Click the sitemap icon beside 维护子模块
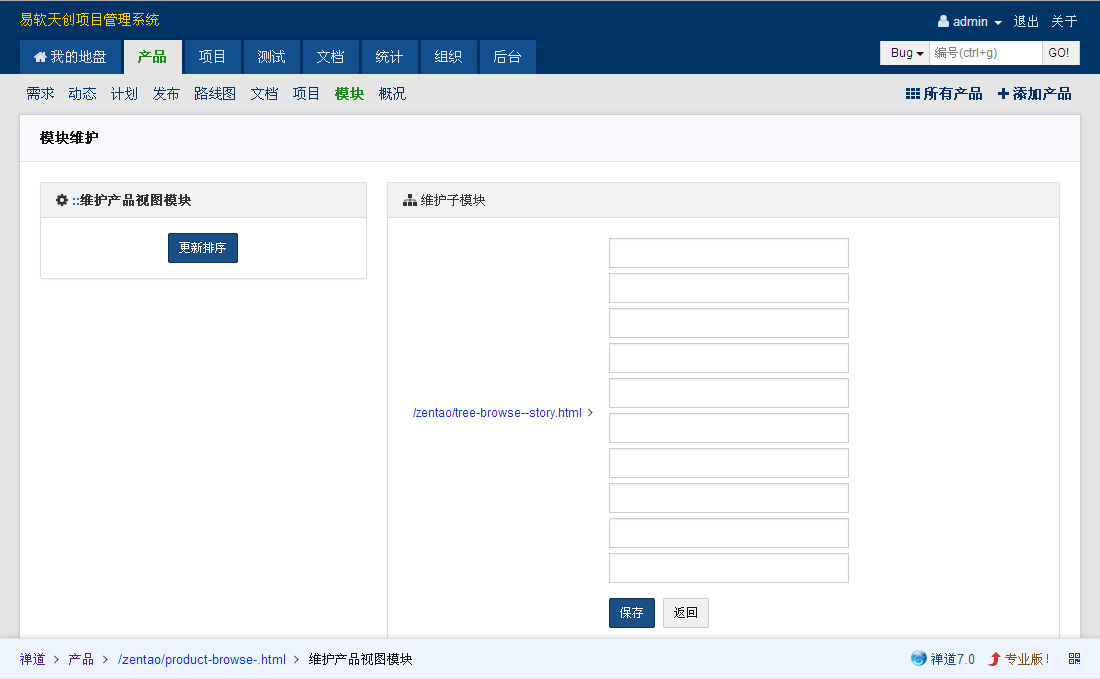1100x679 pixels. coord(410,201)
